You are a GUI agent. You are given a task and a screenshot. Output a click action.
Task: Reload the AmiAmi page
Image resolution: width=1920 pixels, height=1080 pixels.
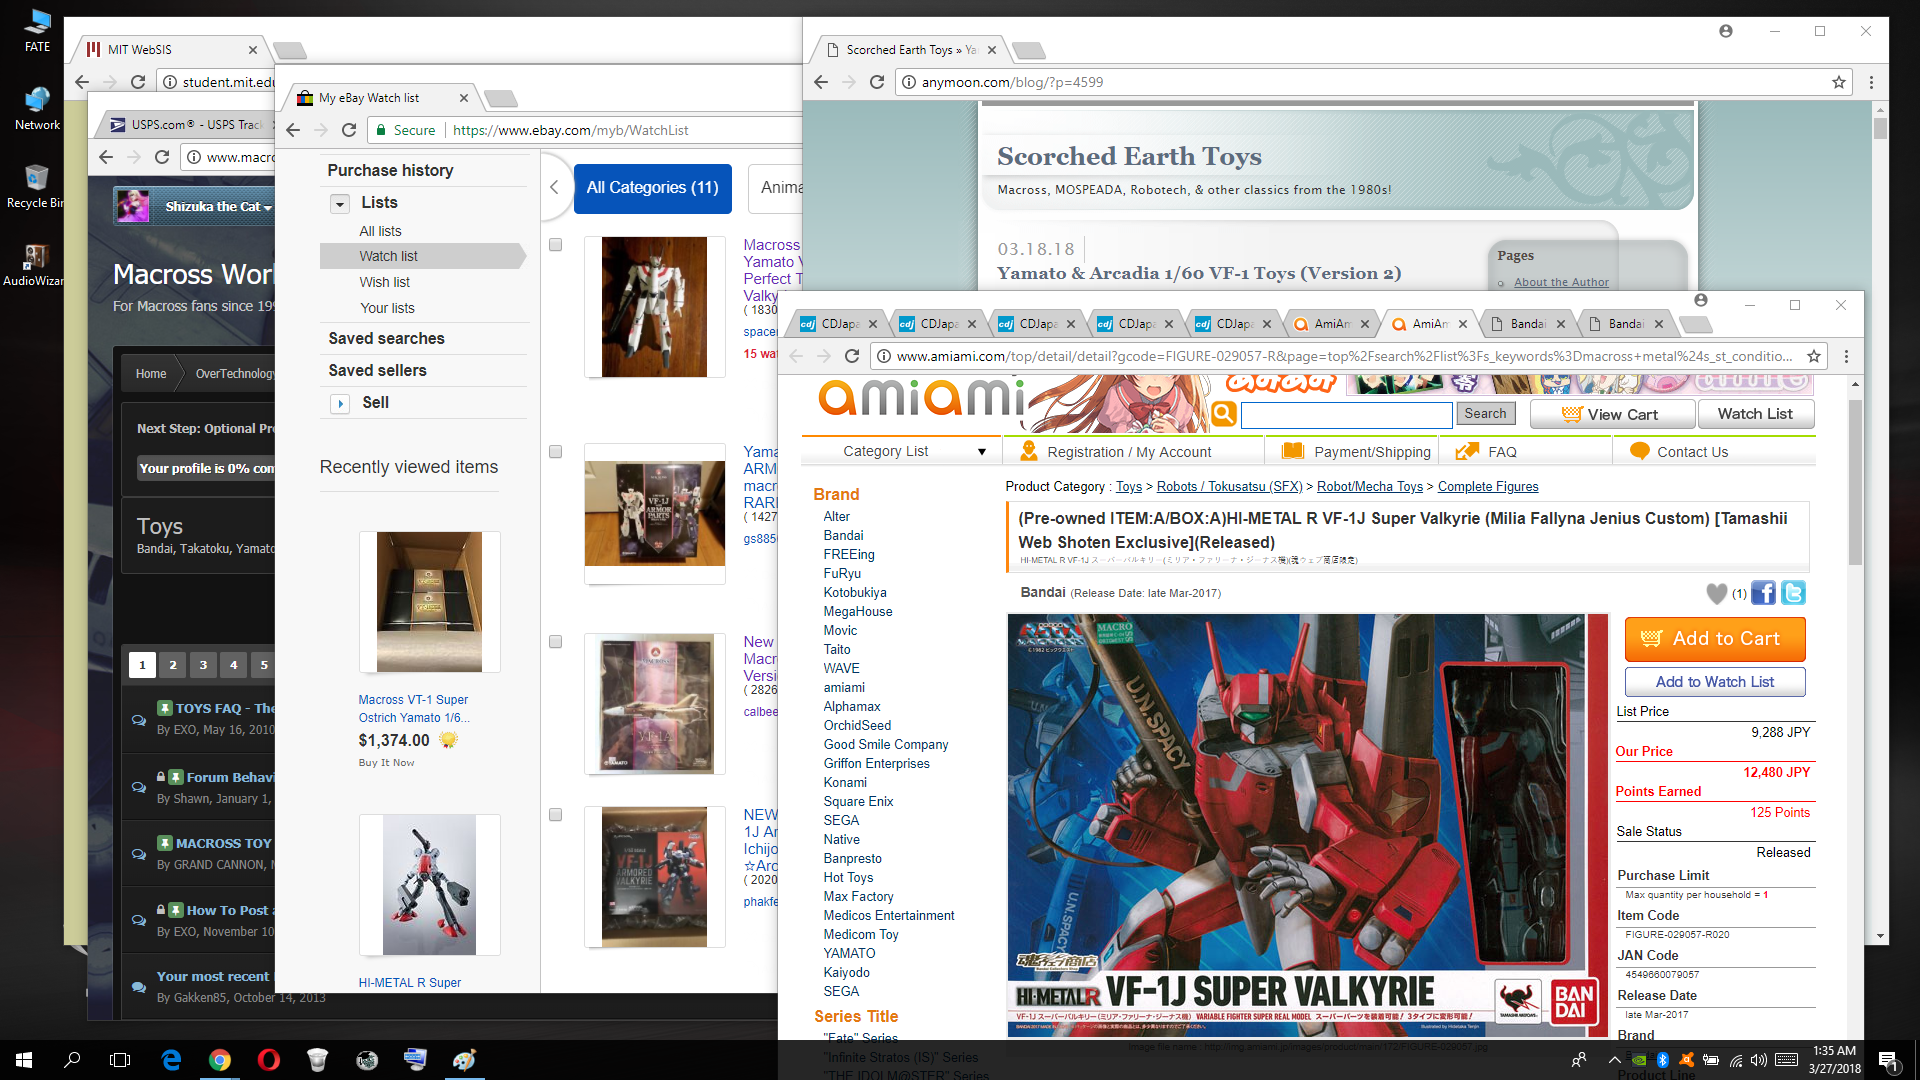point(852,356)
